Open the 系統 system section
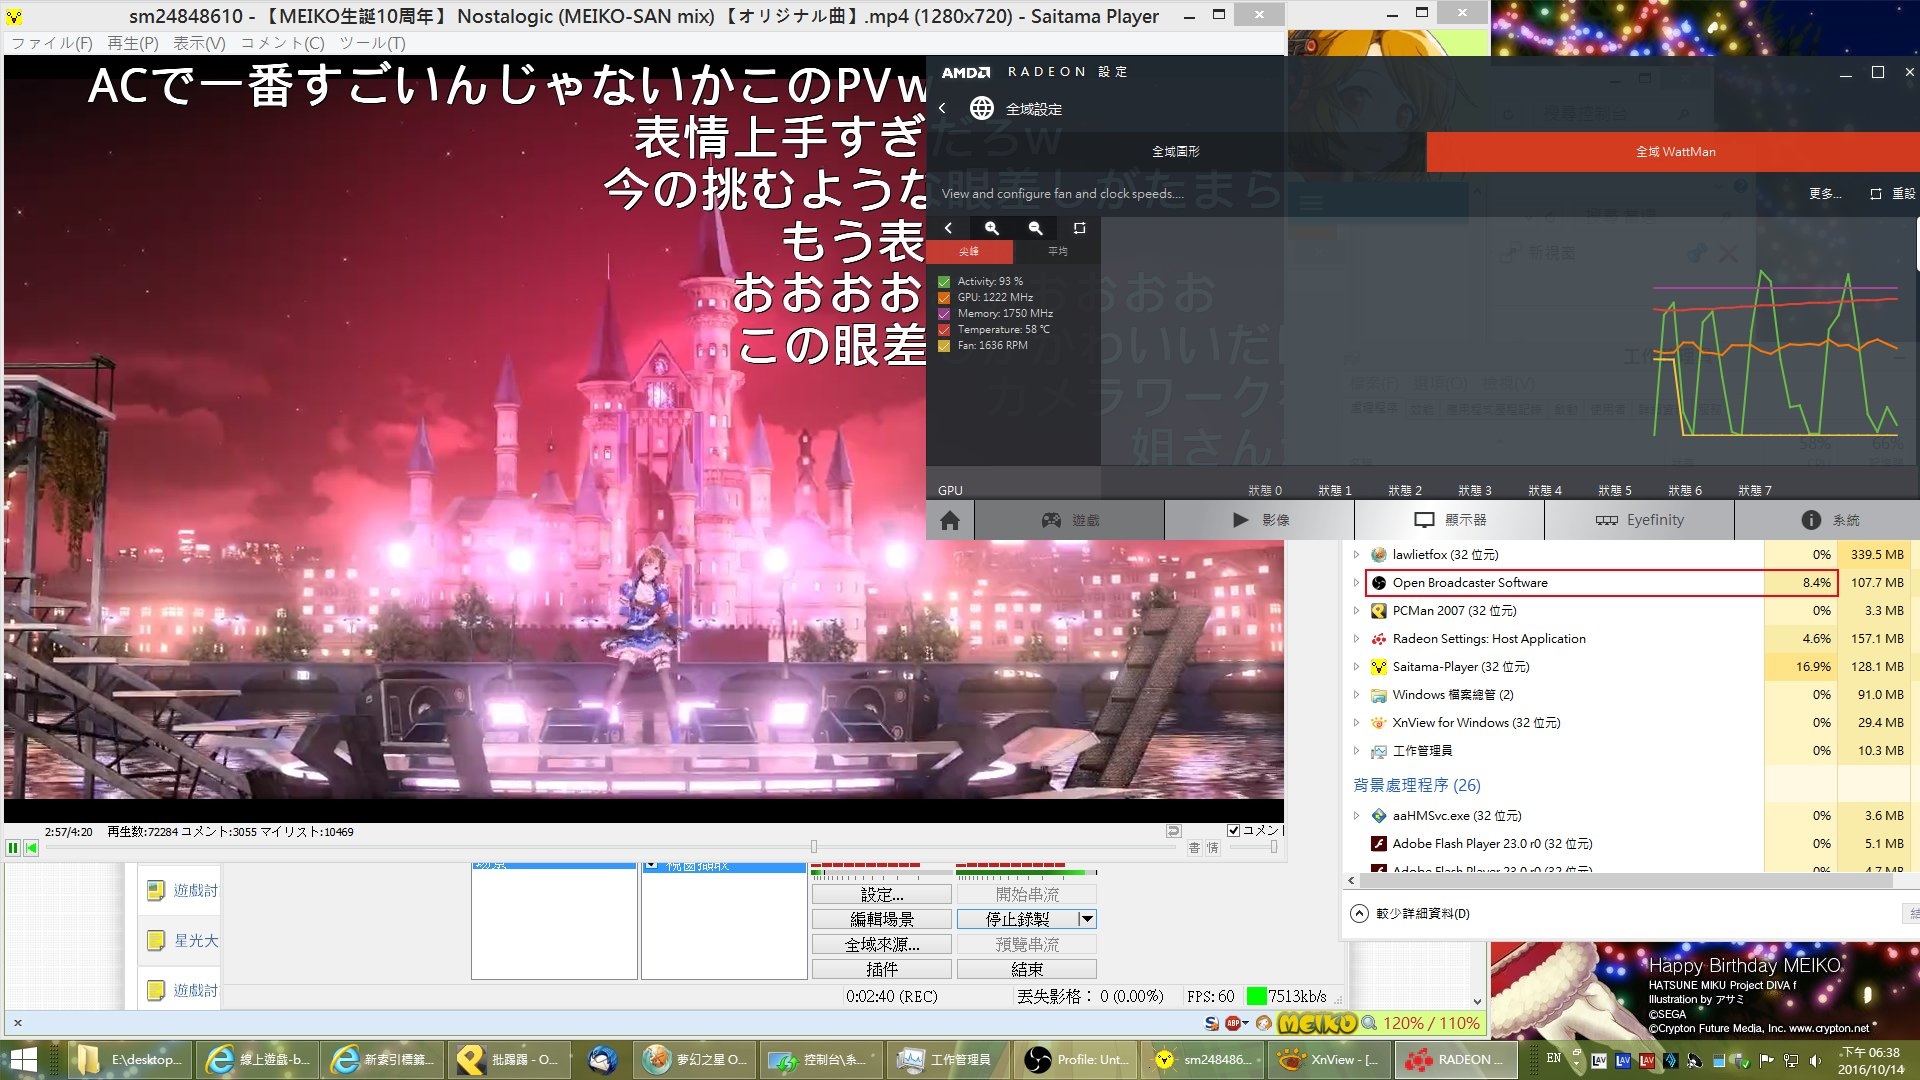The height and width of the screenshot is (1080, 1920). point(1828,520)
